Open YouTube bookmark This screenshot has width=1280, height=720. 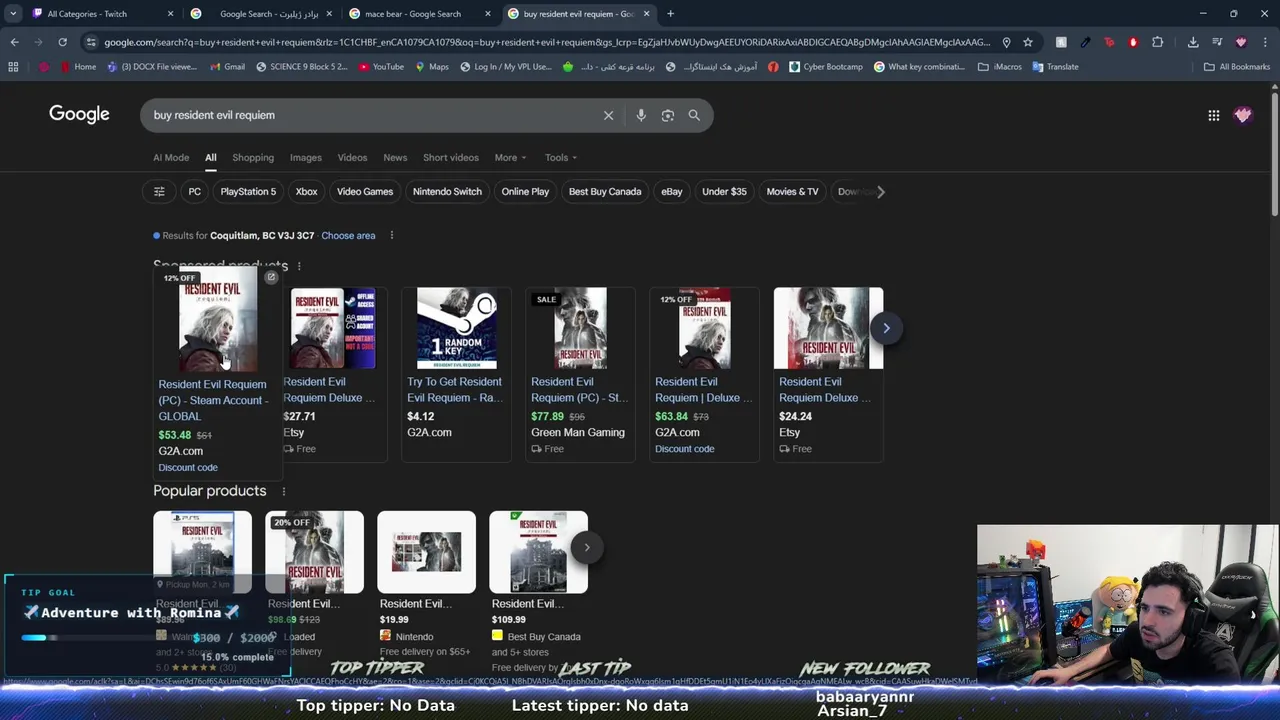[x=380, y=67]
